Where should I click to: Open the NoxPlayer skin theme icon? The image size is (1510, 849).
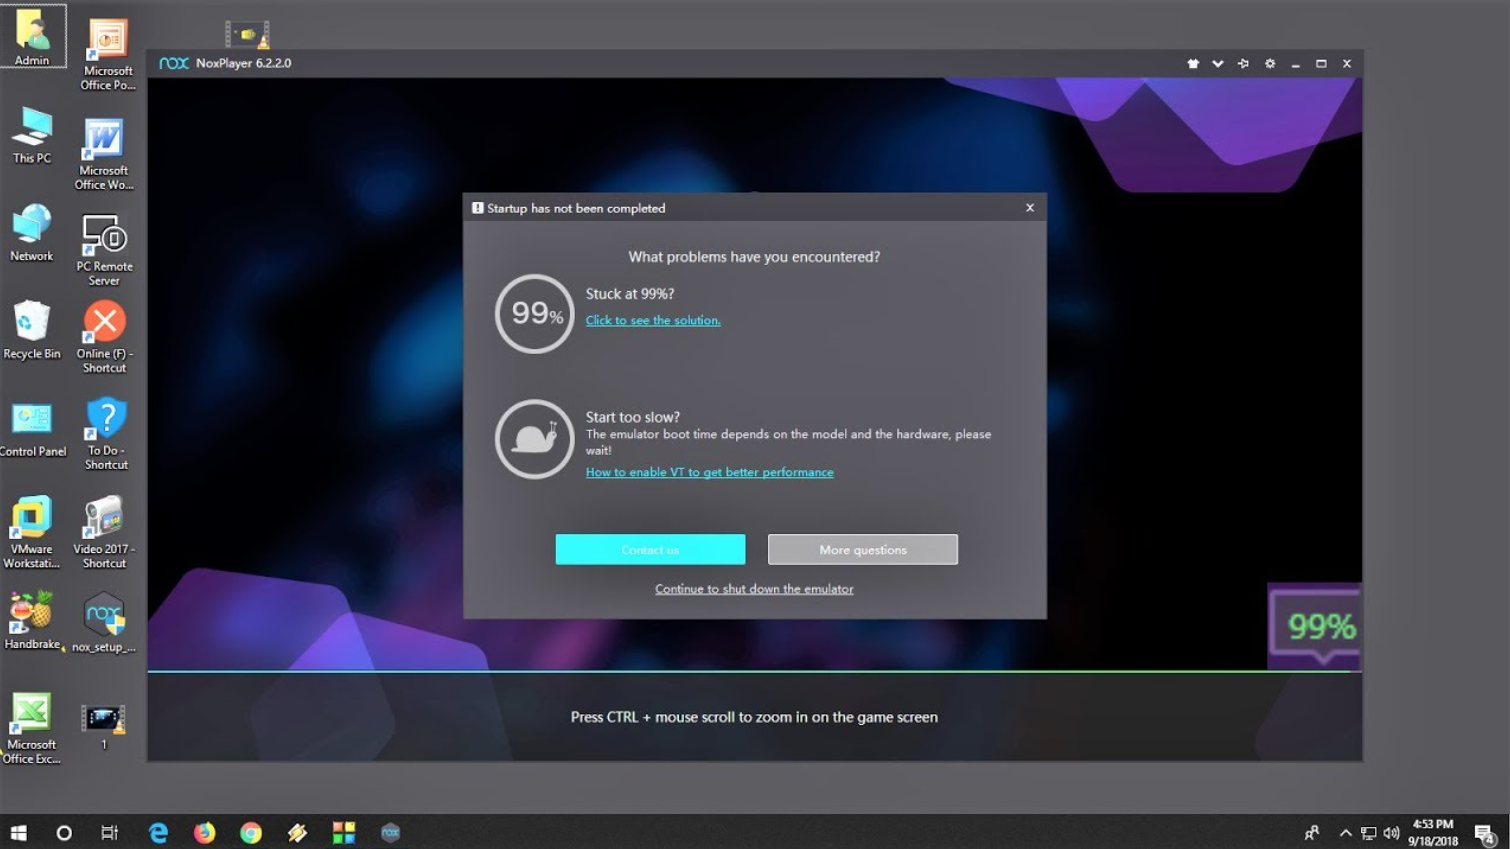click(x=1193, y=63)
